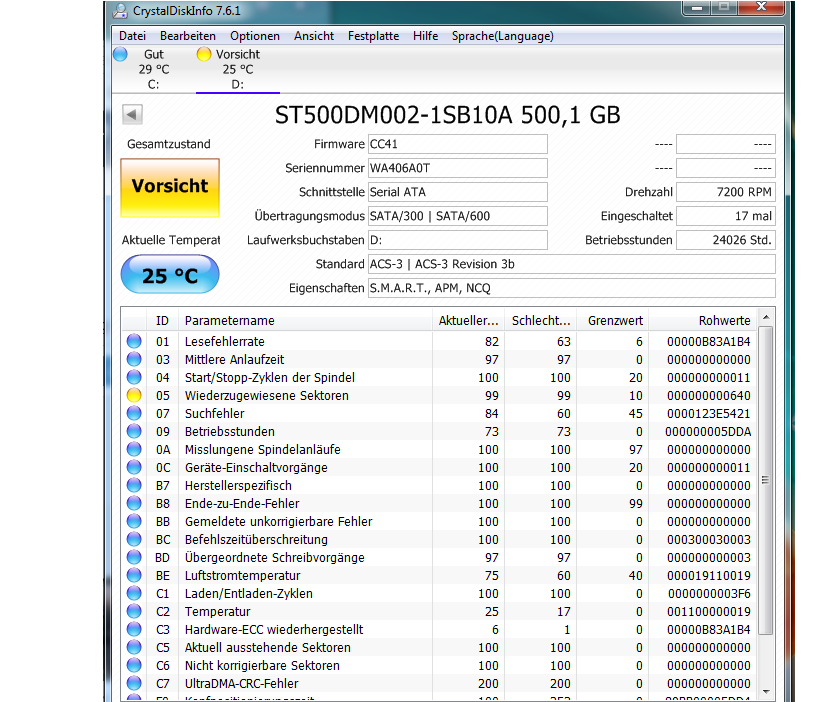Click the Betriebsstunden value 24026 Std.
Screen dimensions: 819x702
click(726, 240)
